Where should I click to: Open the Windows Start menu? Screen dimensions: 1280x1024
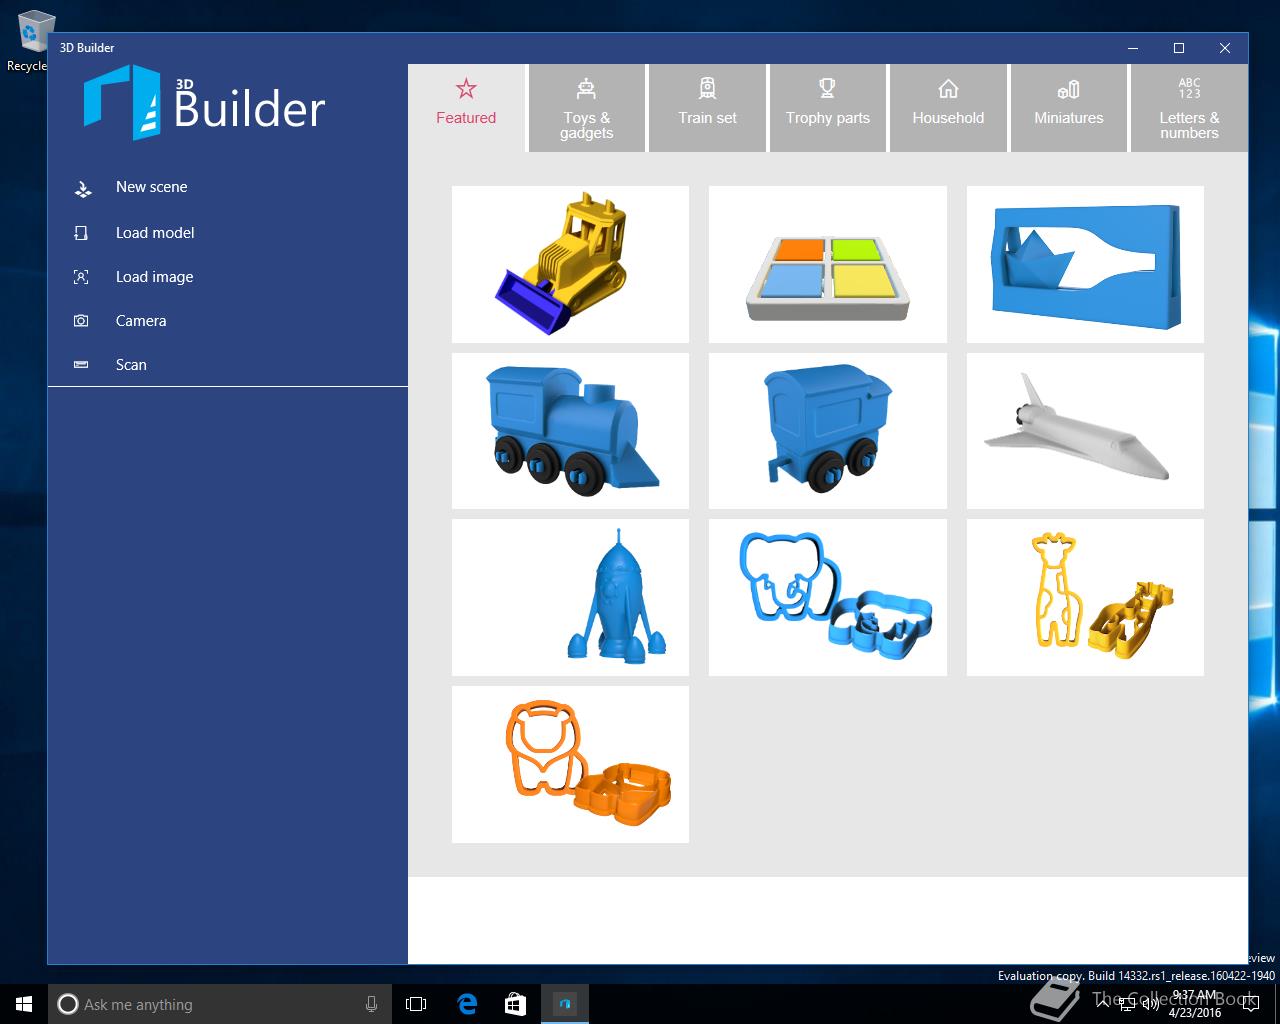pyautogui.click(x=24, y=1004)
